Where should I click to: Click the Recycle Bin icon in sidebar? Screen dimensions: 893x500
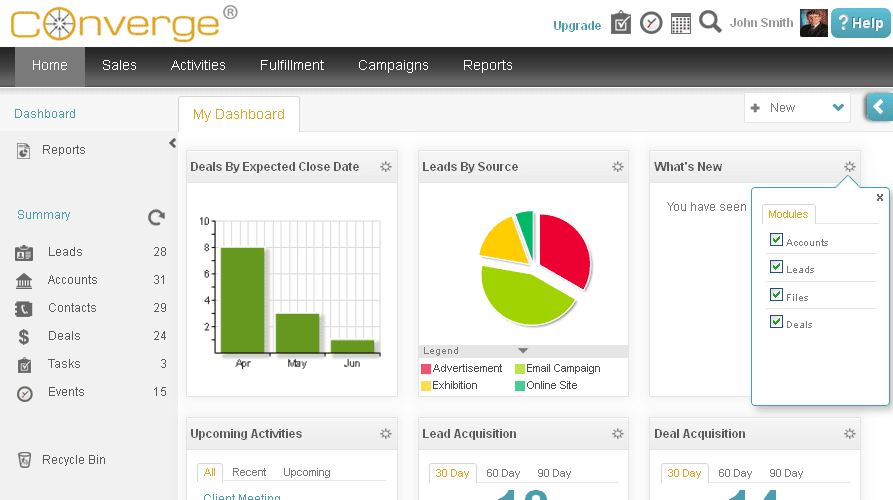(25, 460)
